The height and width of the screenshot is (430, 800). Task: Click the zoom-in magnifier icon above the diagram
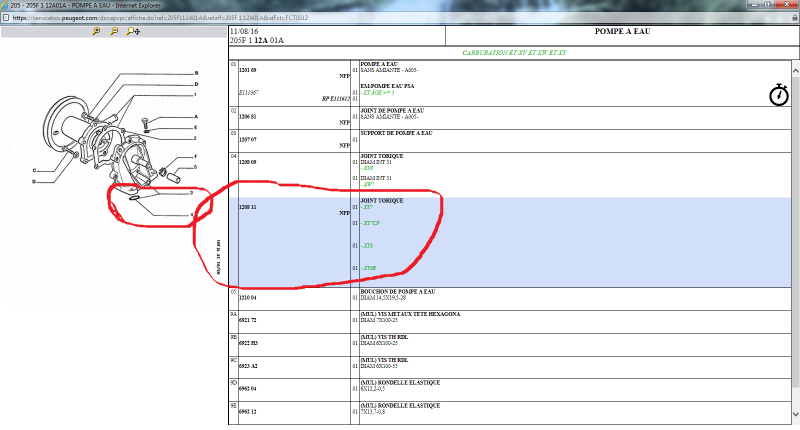(96, 31)
